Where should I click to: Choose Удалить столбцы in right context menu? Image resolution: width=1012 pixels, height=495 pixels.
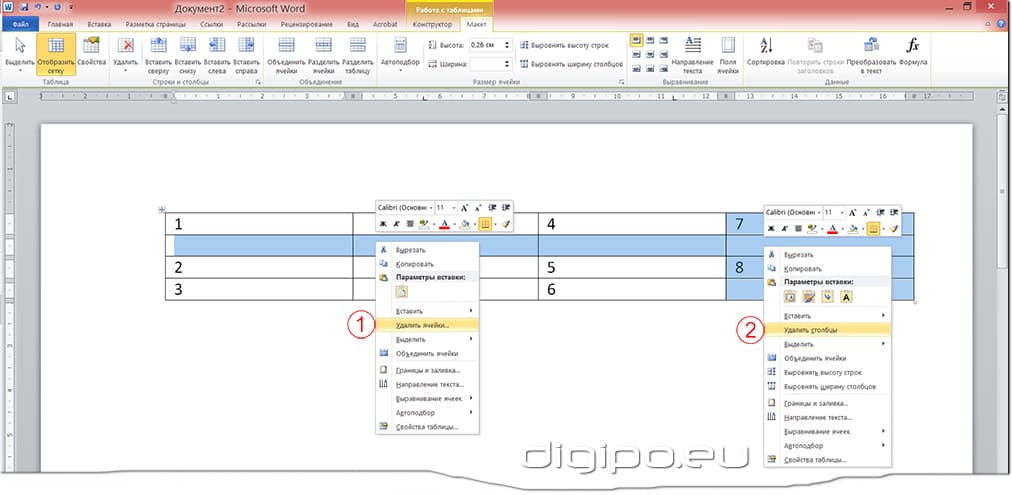point(810,329)
